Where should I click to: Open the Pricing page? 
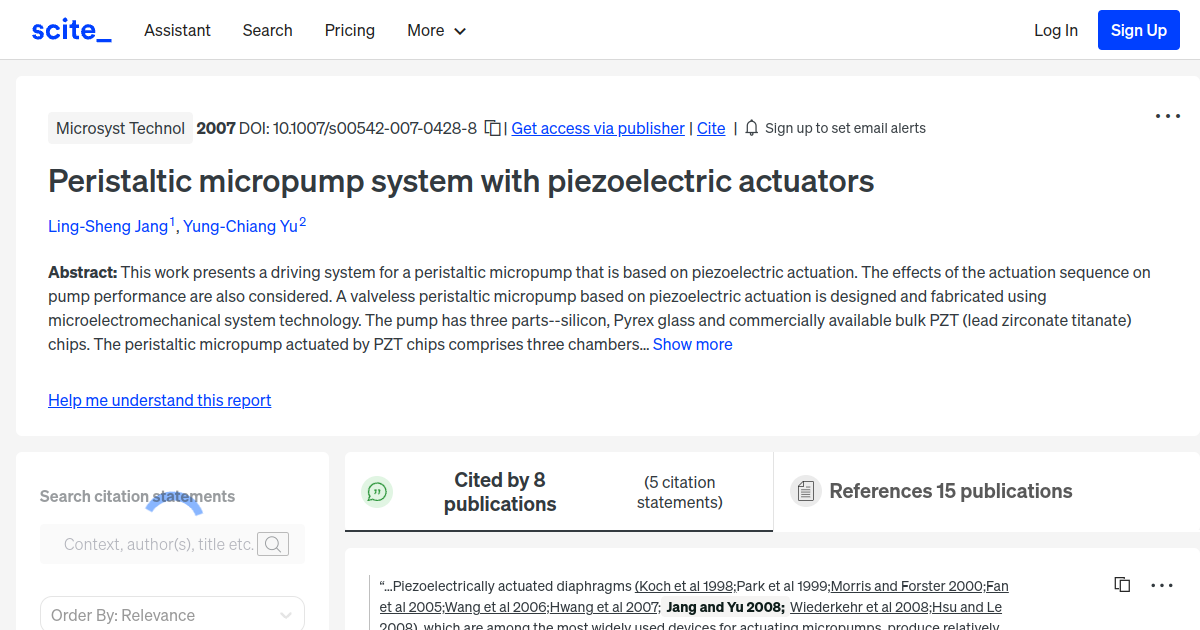(x=349, y=31)
